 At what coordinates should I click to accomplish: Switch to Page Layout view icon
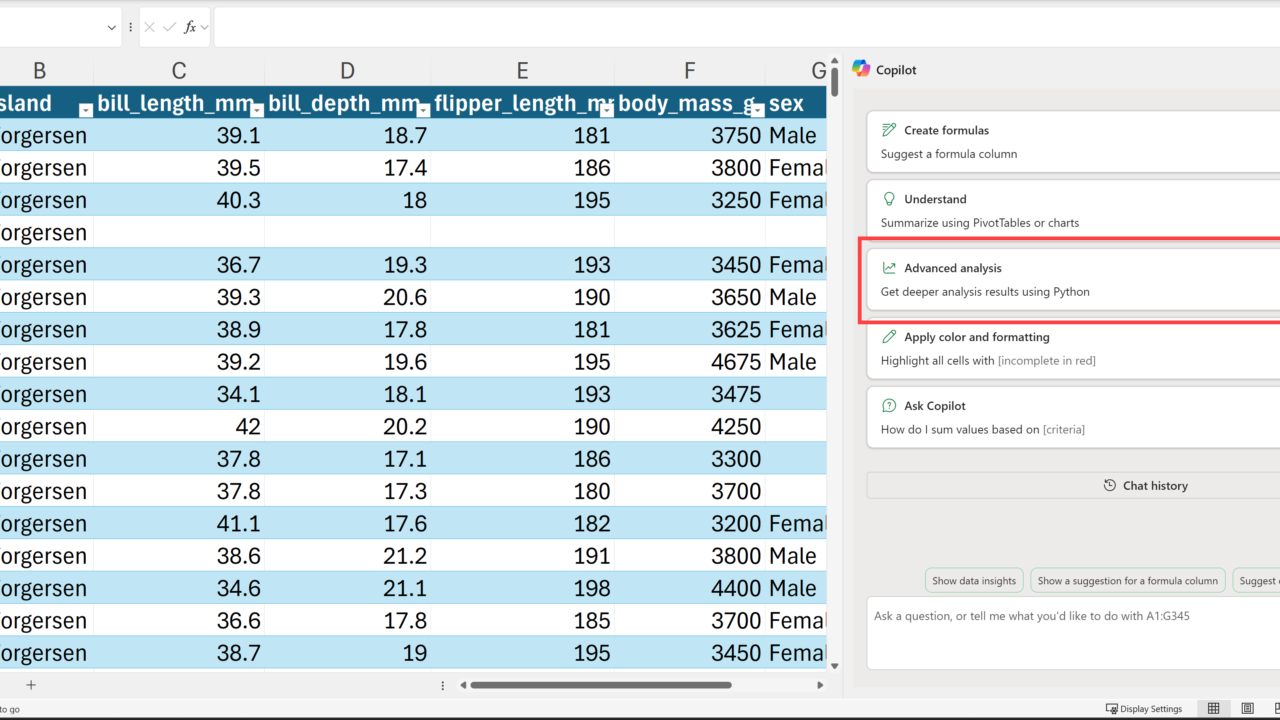coord(1246,709)
